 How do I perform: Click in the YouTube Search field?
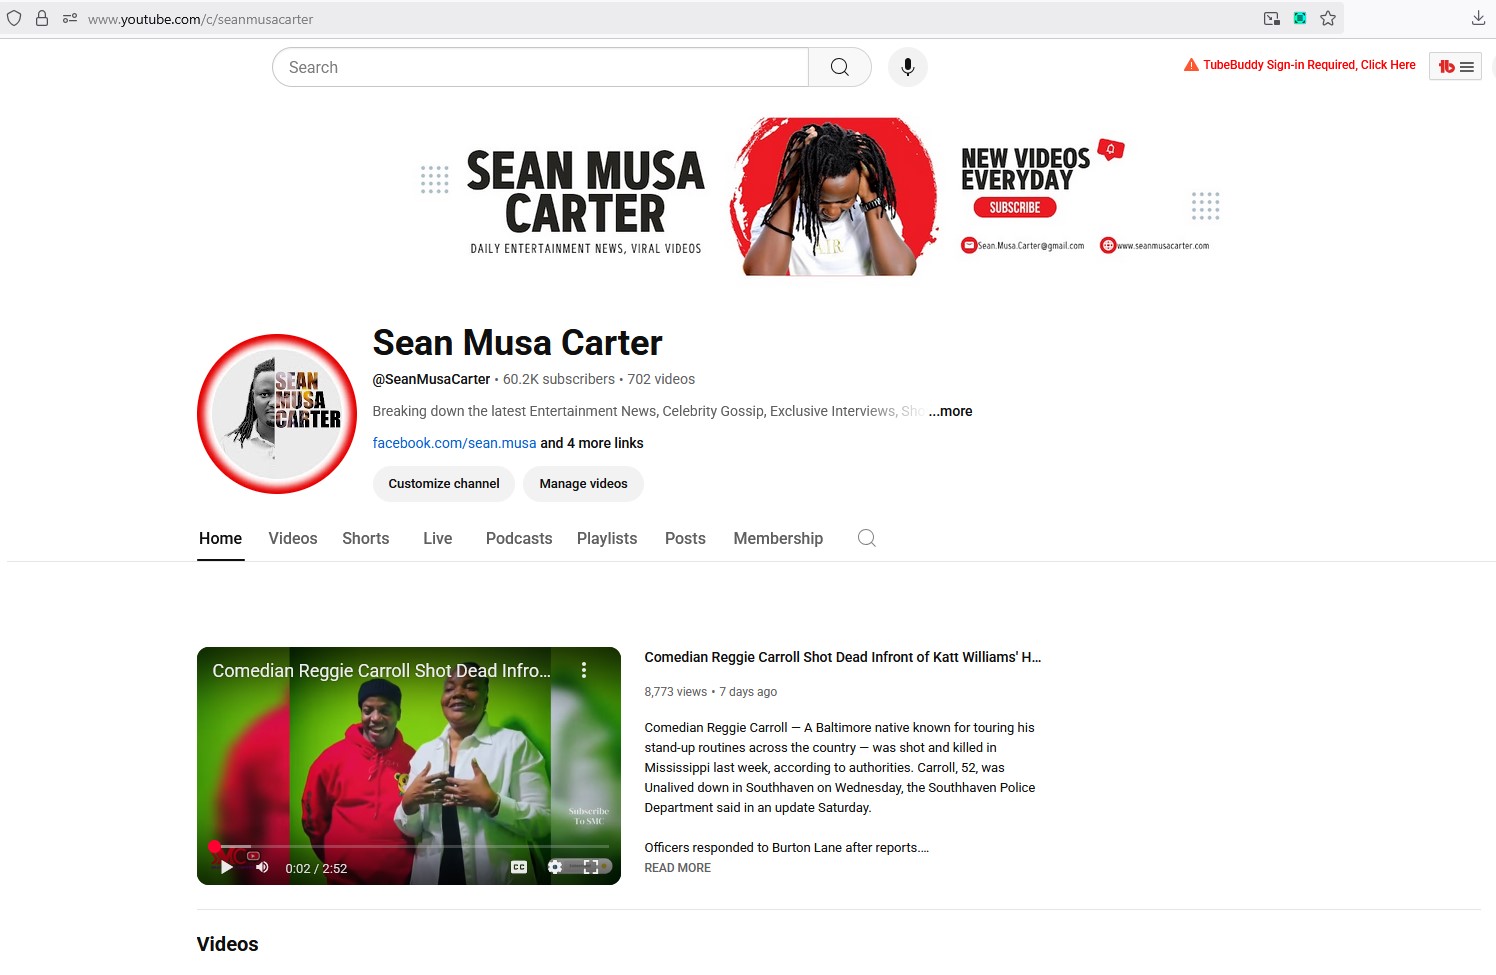[540, 67]
